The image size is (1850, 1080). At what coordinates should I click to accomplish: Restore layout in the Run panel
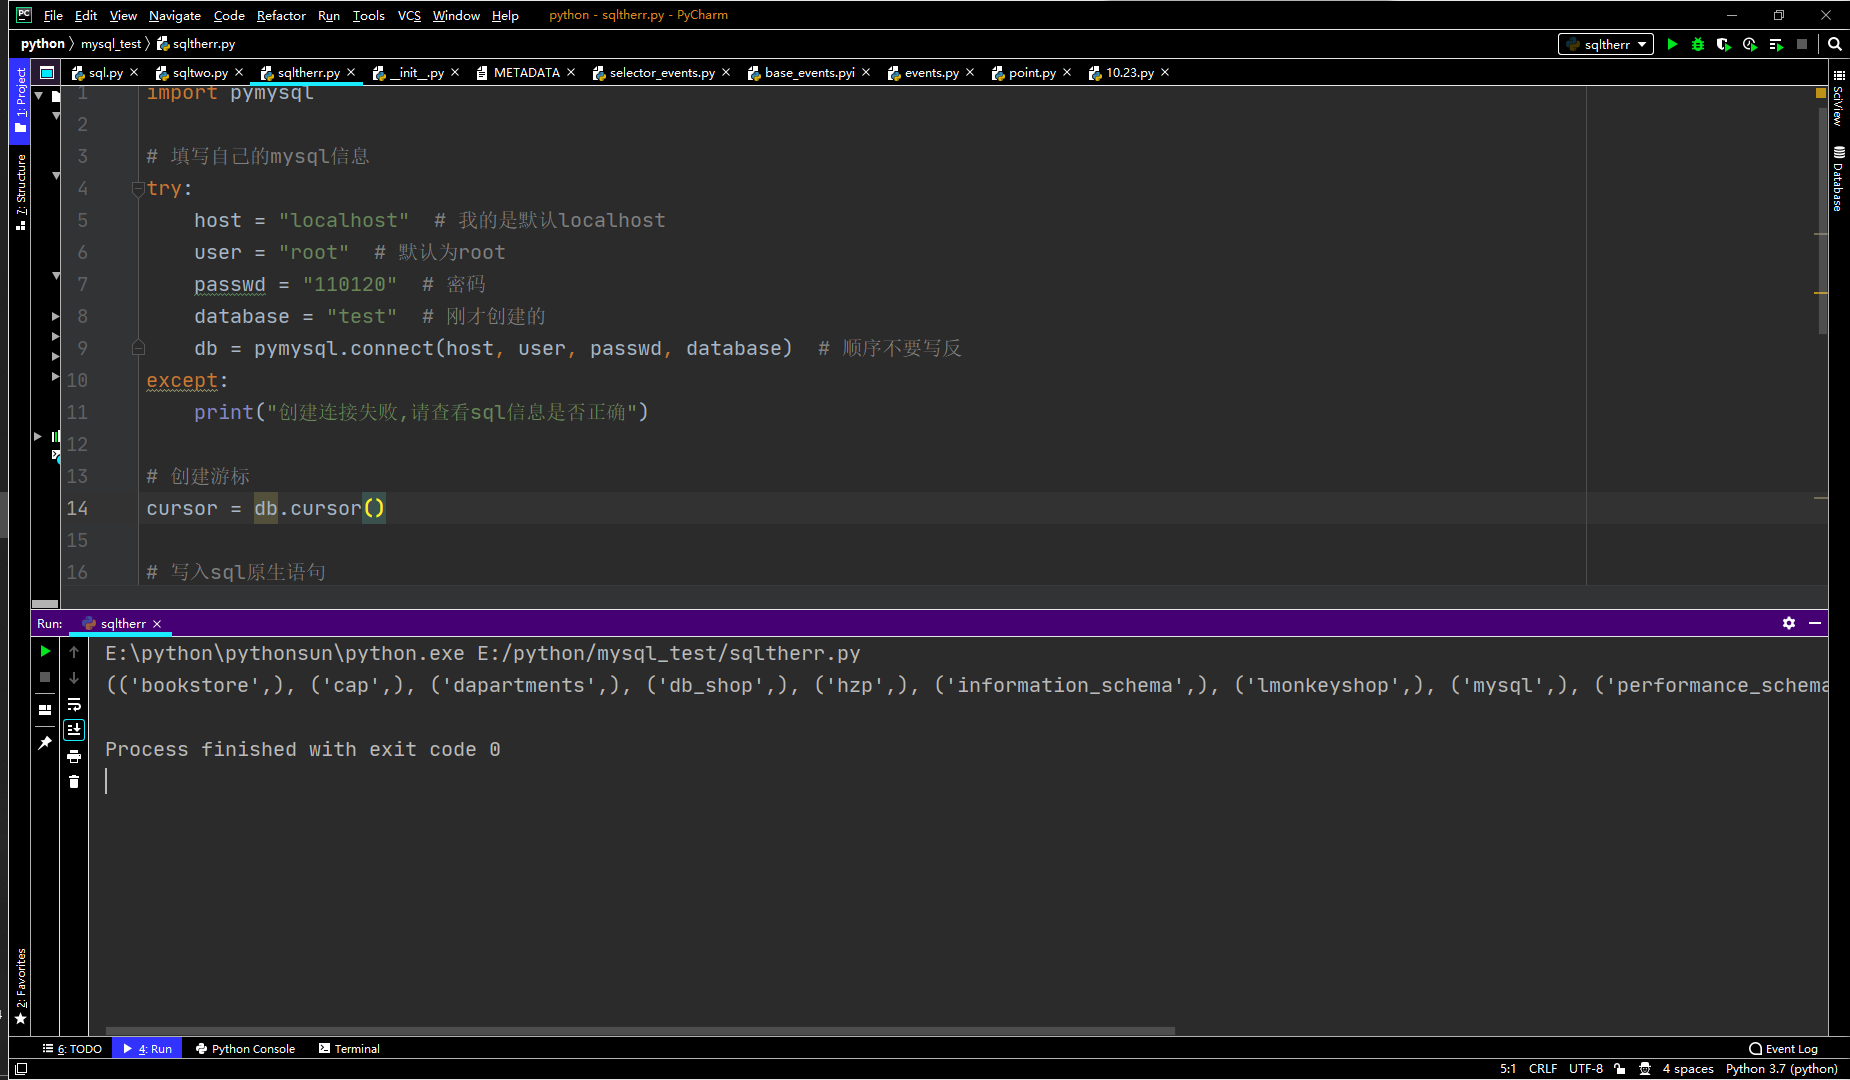point(45,709)
